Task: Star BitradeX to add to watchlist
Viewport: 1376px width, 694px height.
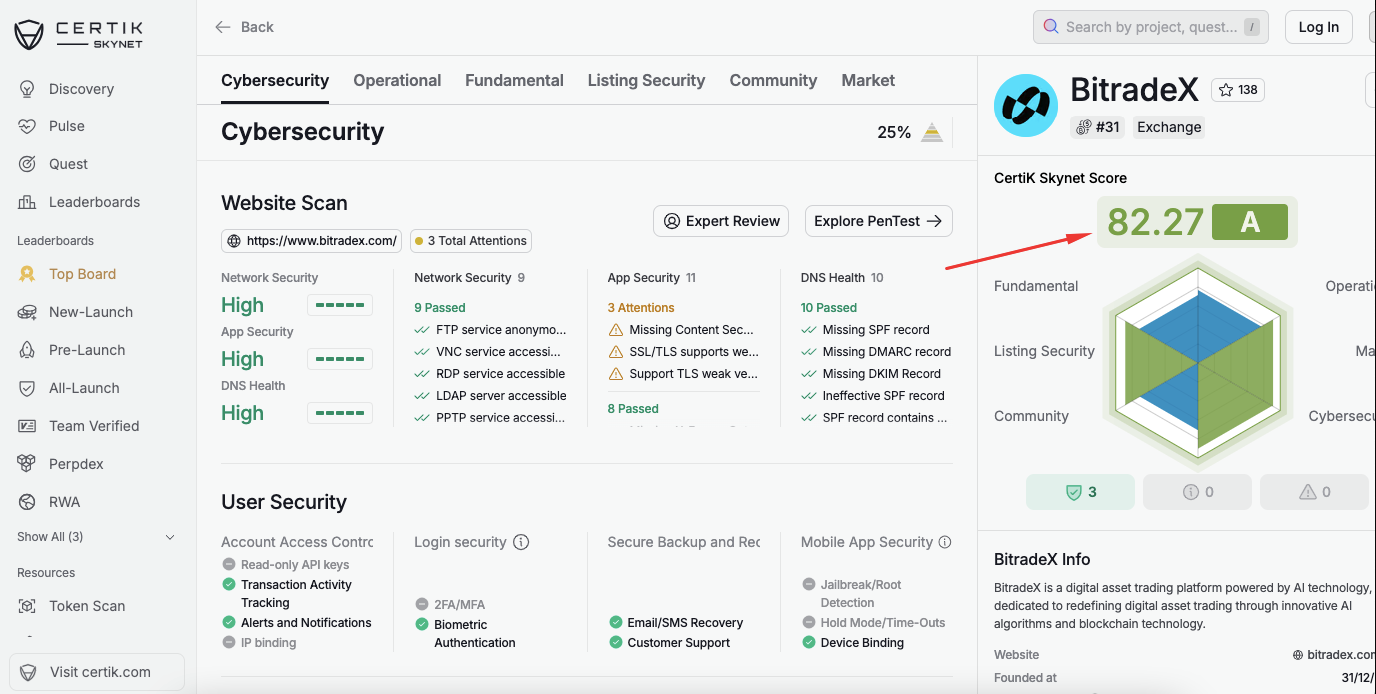Action: pyautogui.click(x=1237, y=89)
